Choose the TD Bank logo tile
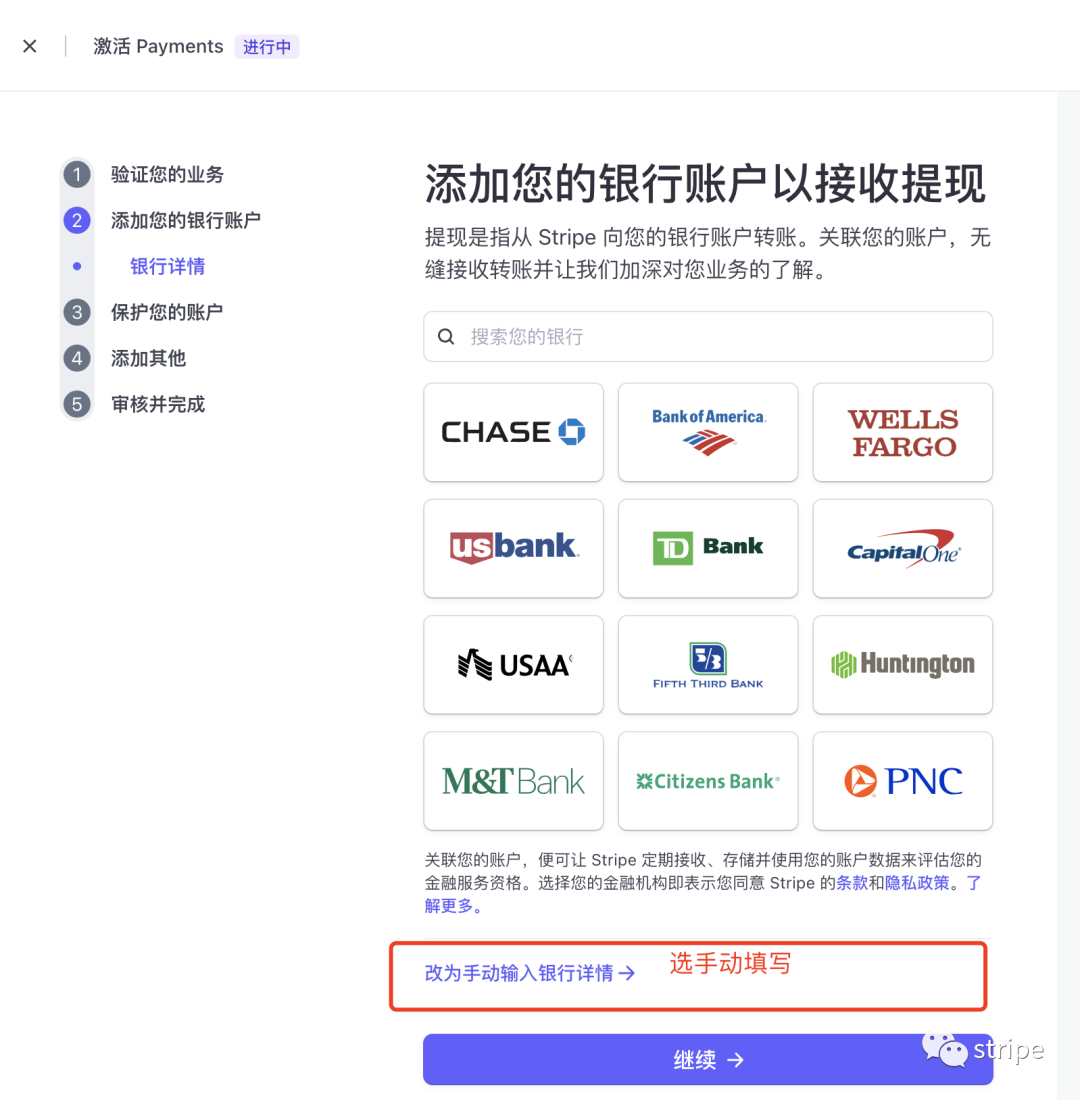Screen dimensions: 1080x1100 [x=707, y=549]
